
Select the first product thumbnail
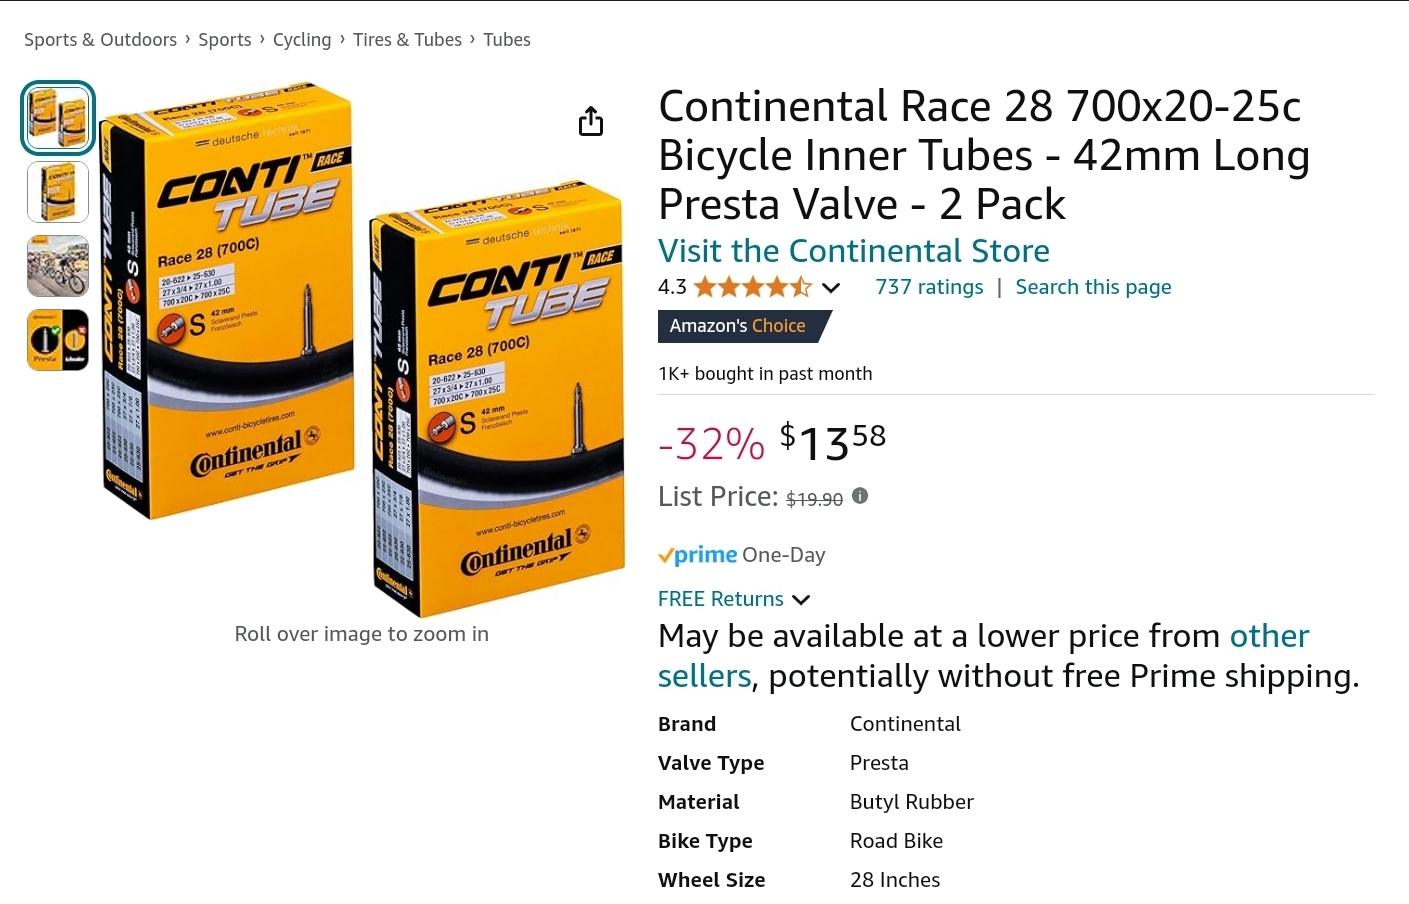(x=58, y=118)
